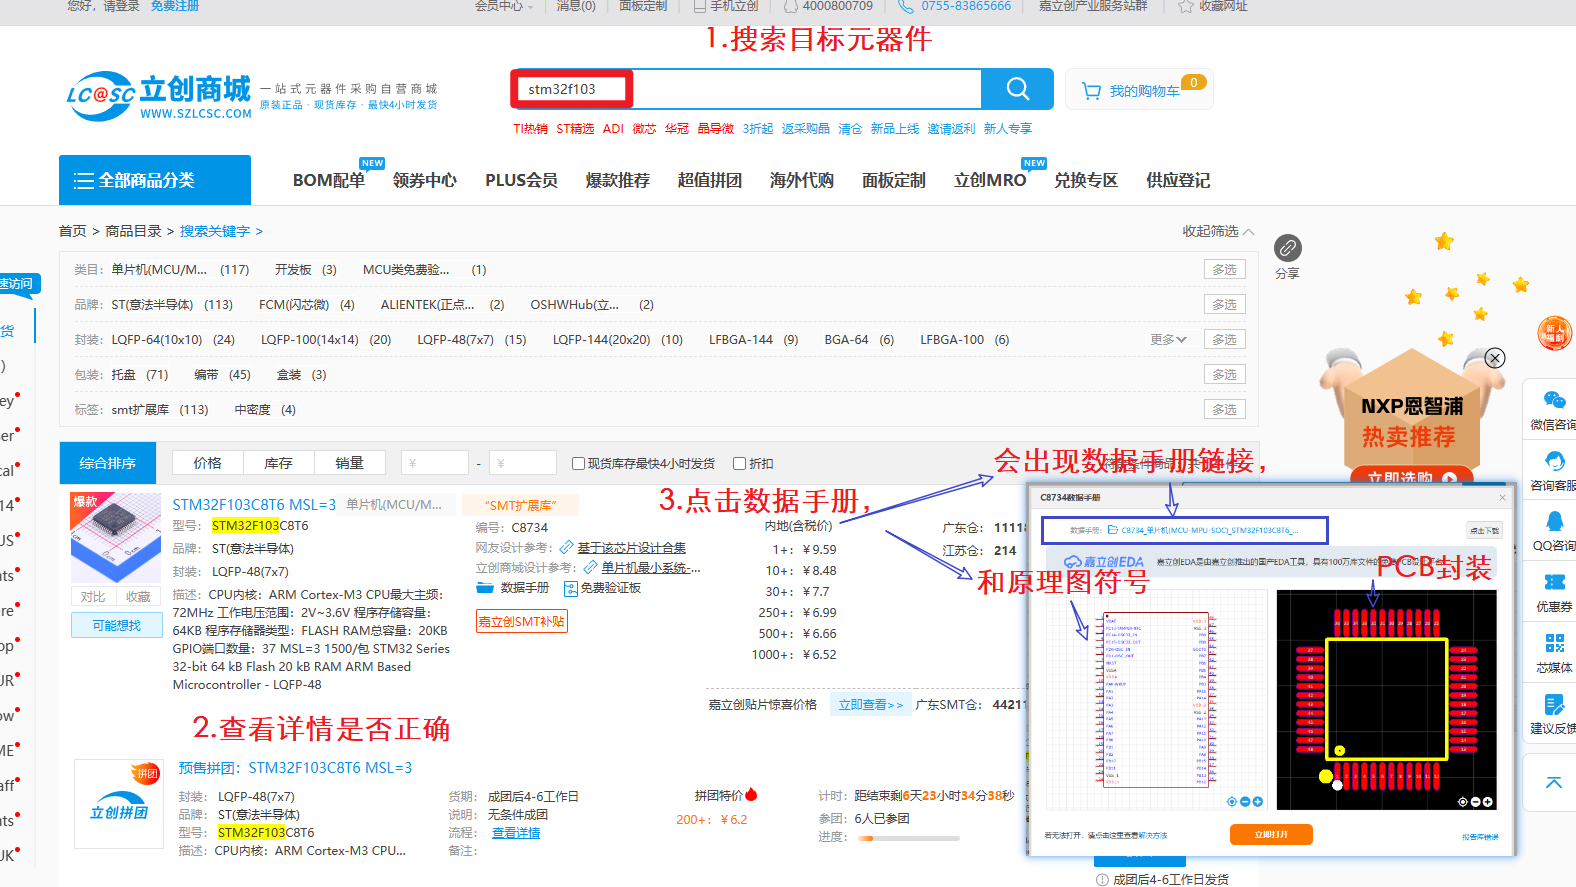
Task: Open my shopping cart
Action: (x=1138, y=90)
